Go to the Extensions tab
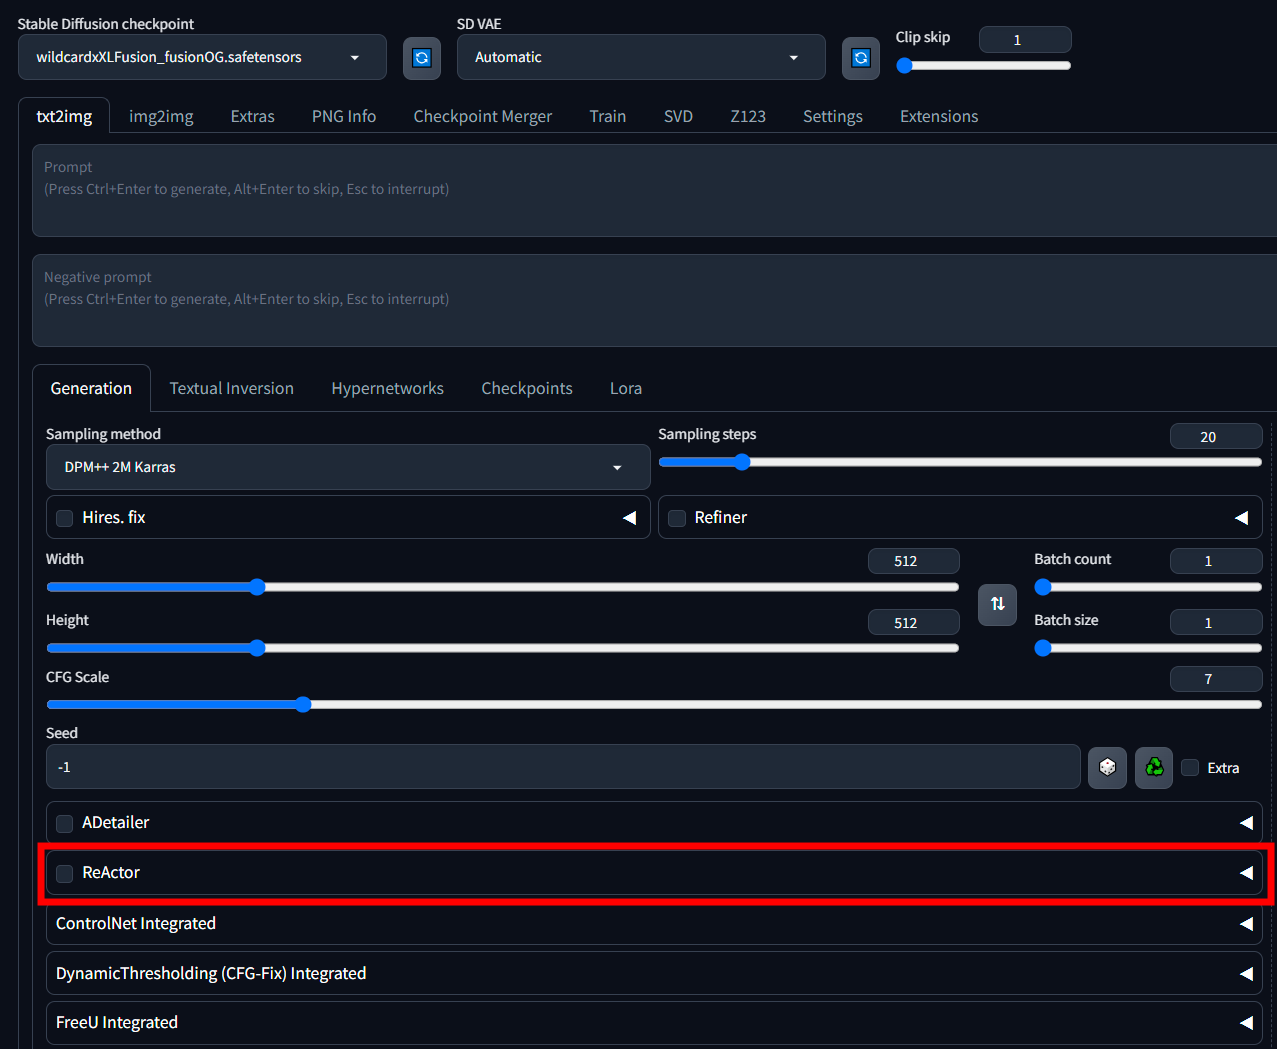The image size is (1277, 1049). click(x=938, y=116)
